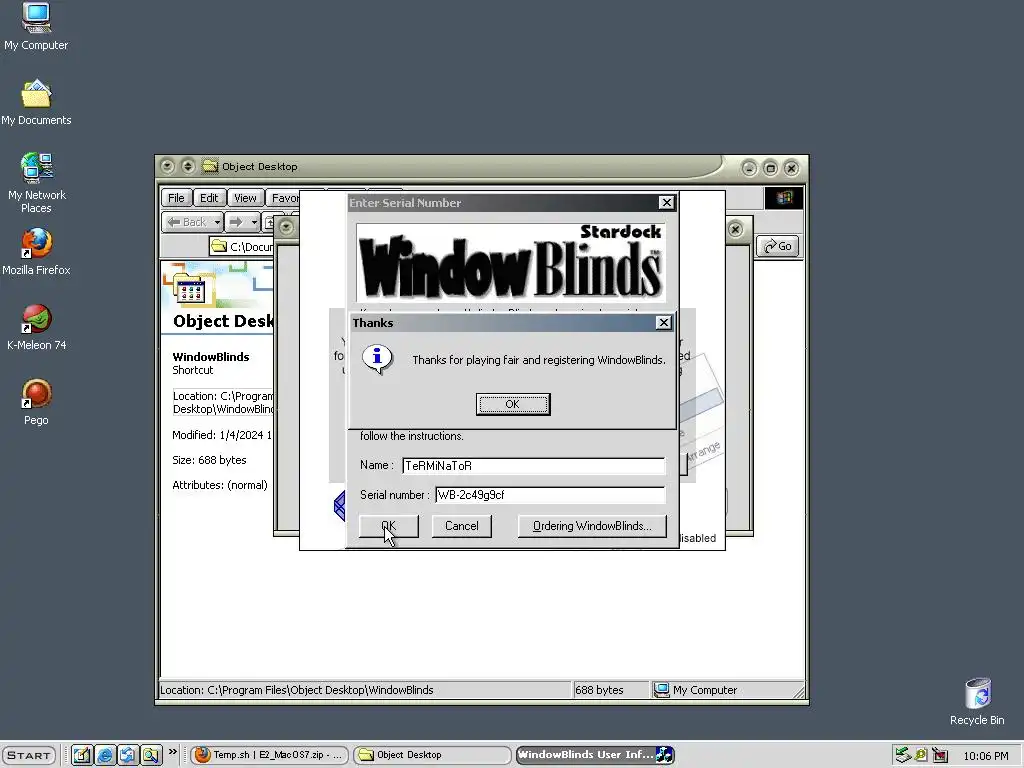
Task: Click round close button on background dialog
Action: 735,229
